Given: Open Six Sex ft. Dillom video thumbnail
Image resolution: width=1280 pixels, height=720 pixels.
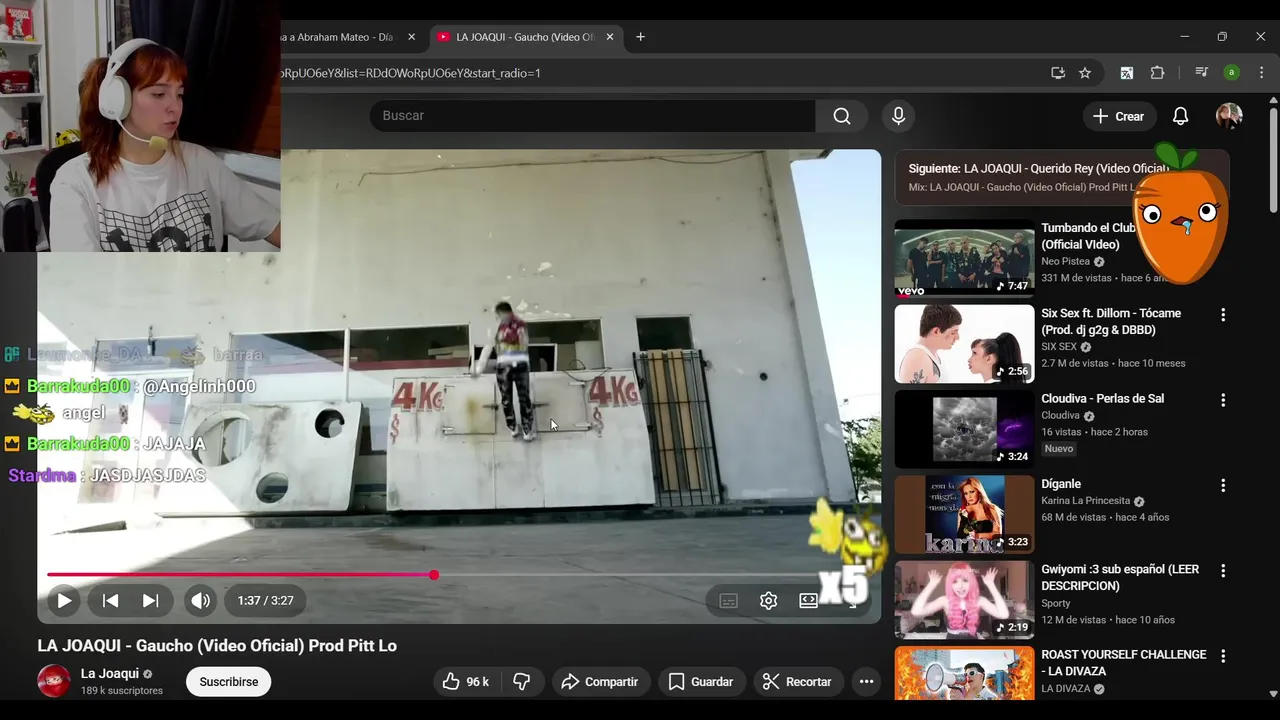Looking at the screenshot, I should coord(964,344).
